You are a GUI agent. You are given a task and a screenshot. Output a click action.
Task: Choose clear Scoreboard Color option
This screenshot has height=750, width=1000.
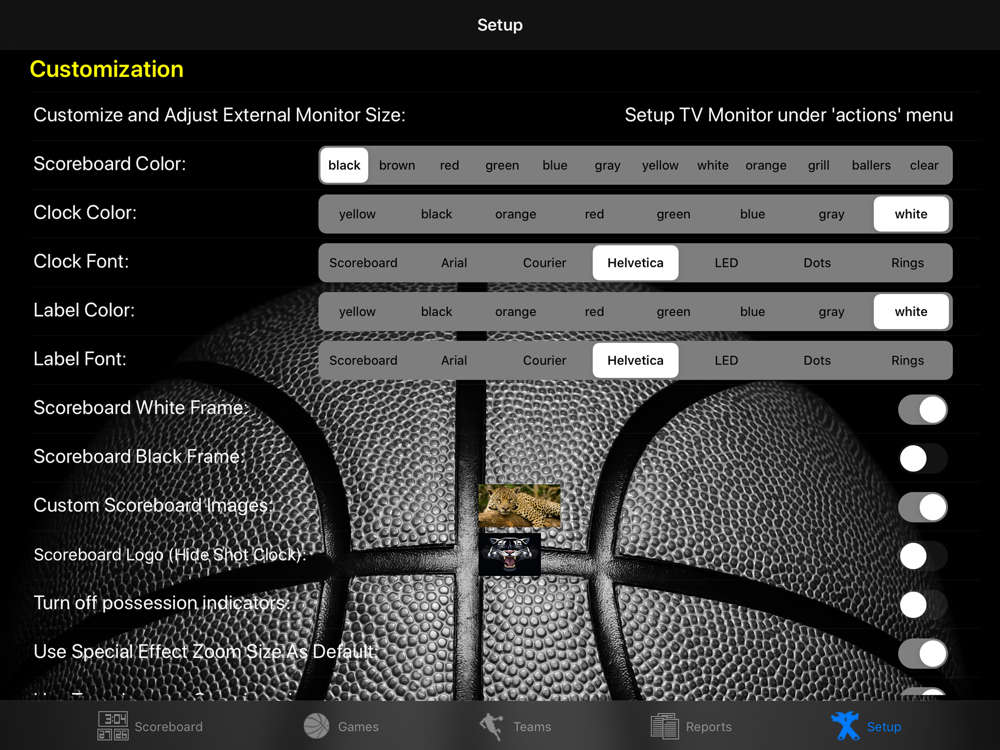(x=924, y=165)
